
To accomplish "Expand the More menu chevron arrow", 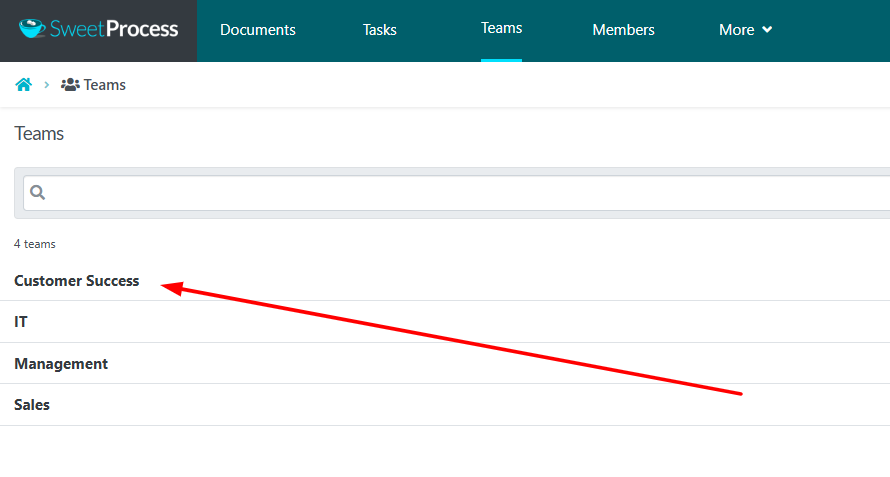I will [x=767, y=30].
